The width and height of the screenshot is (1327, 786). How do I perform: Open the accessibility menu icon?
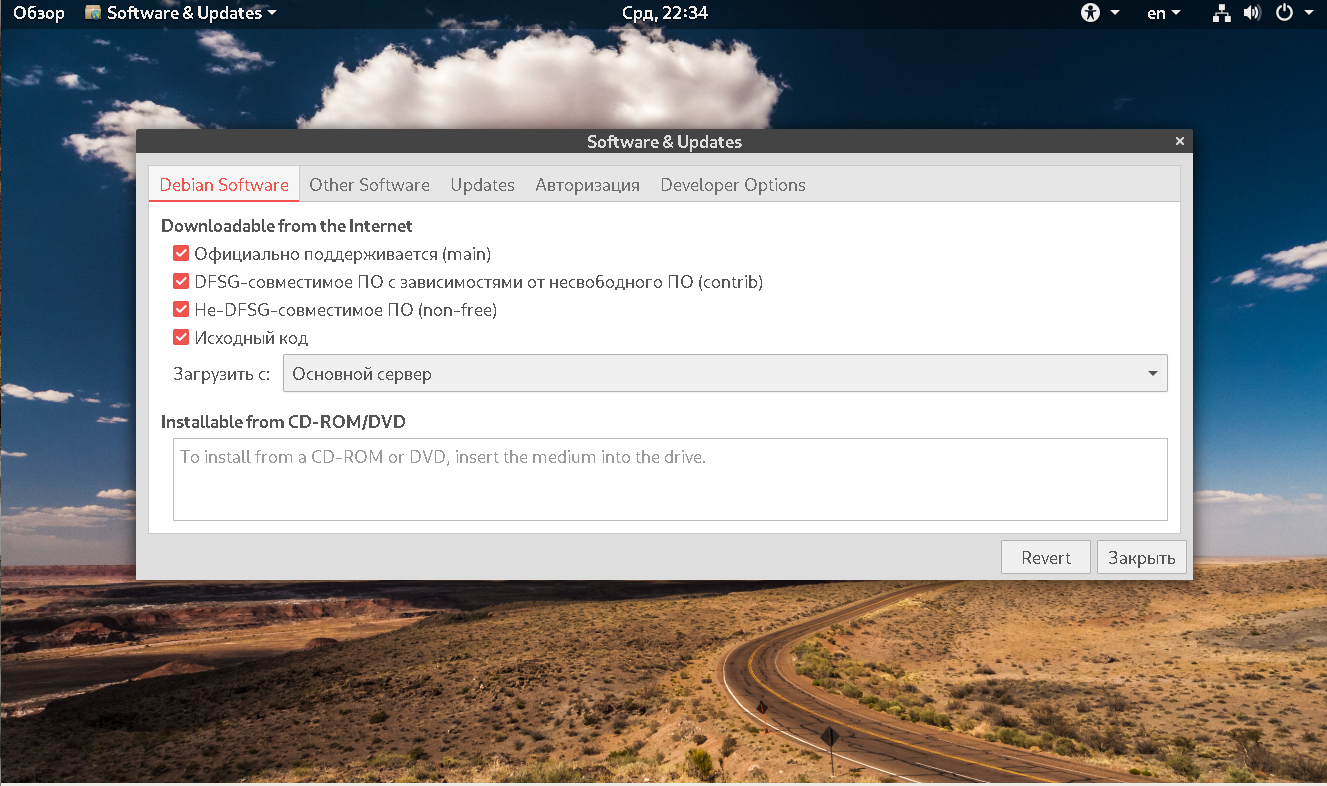point(1090,13)
